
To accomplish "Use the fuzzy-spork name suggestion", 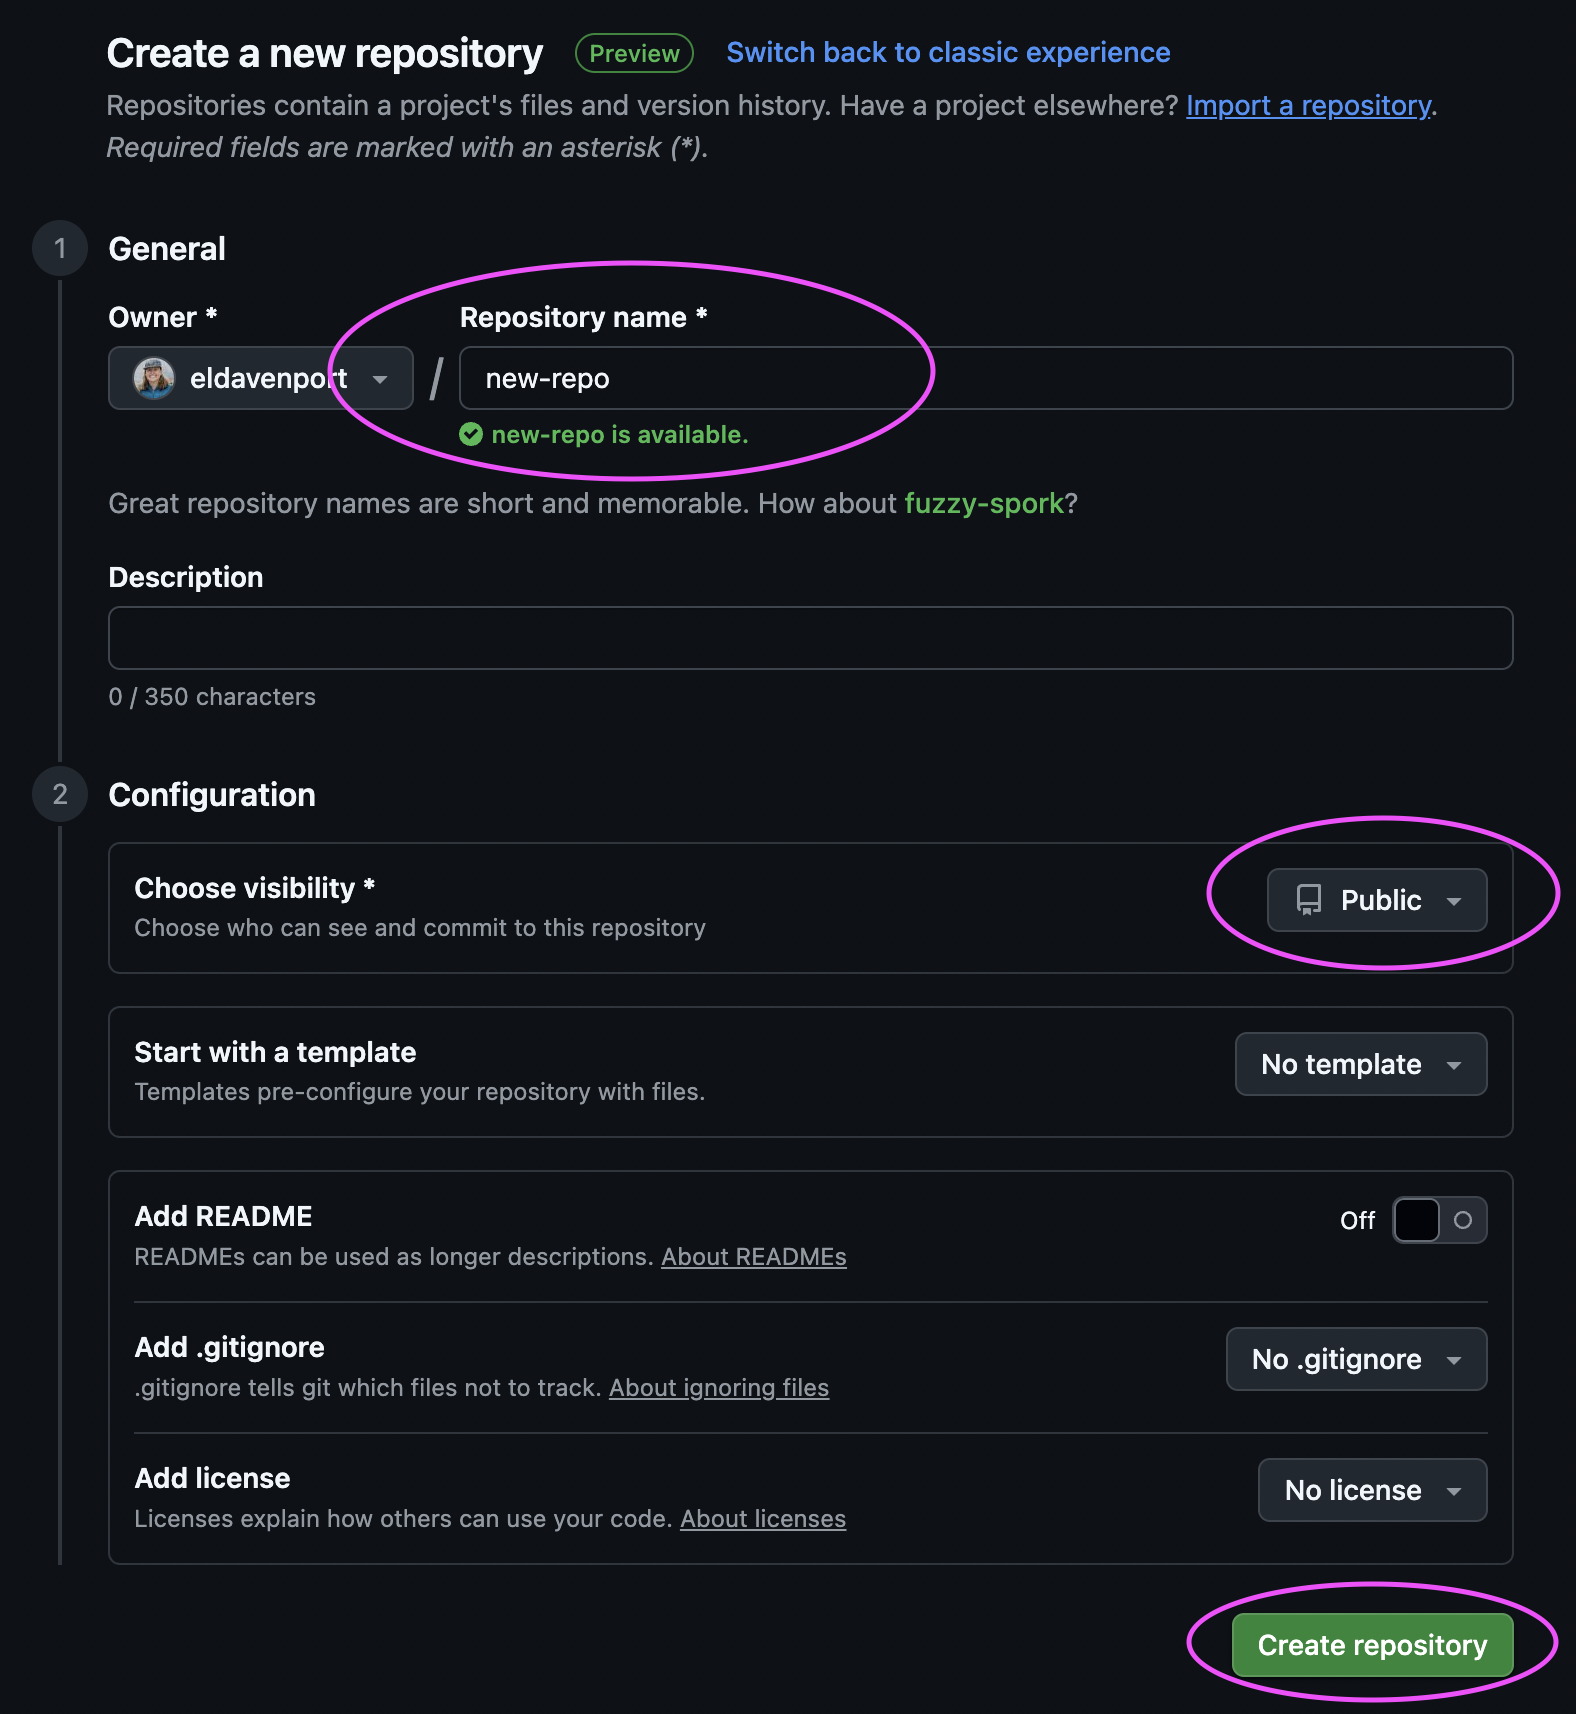I will point(984,503).
